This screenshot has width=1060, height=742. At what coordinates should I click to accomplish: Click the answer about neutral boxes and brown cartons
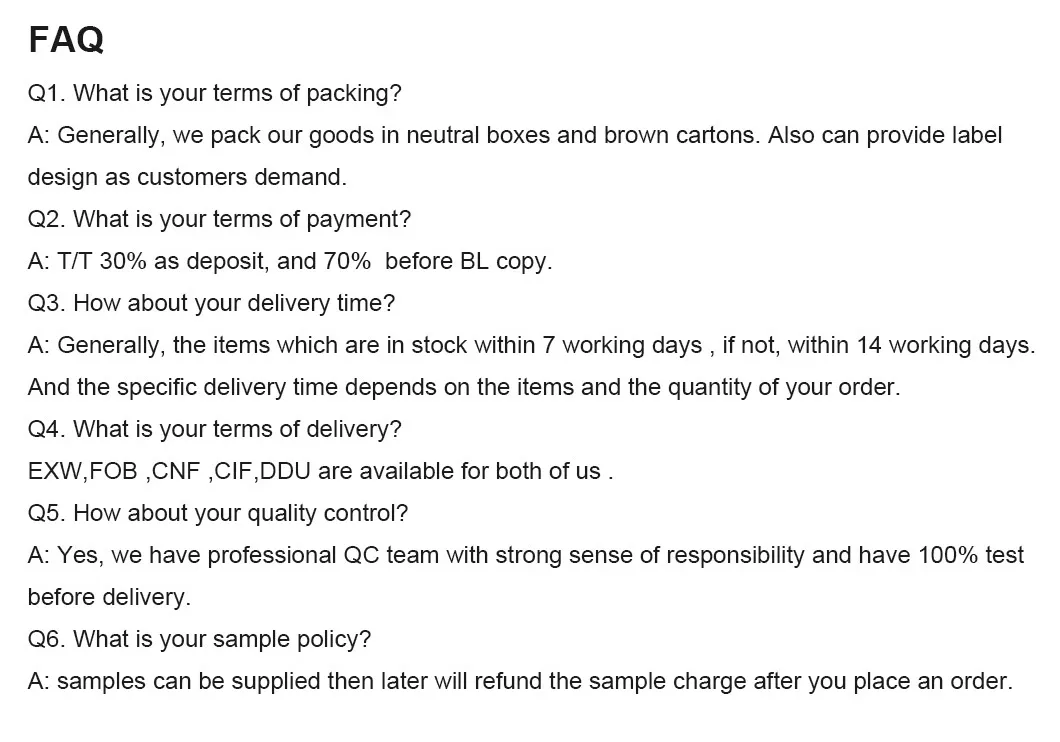pos(514,135)
